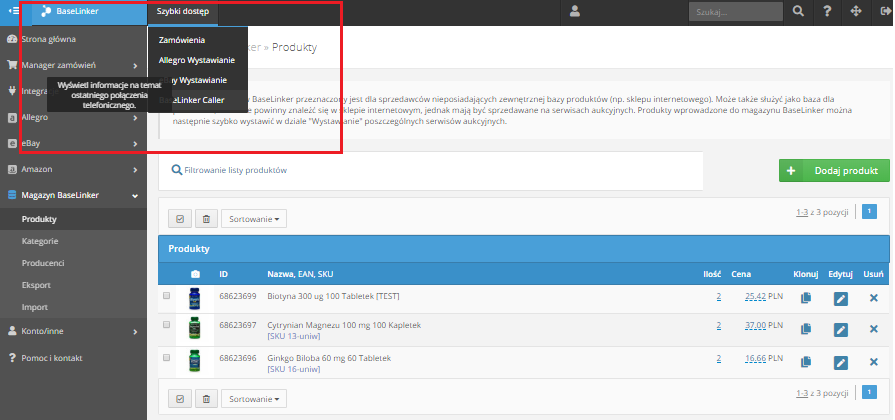Screen dimensions: 895x420
Task: Select Allegro Wystawianie in quick access menu
Action: click(x=197, y=60)
